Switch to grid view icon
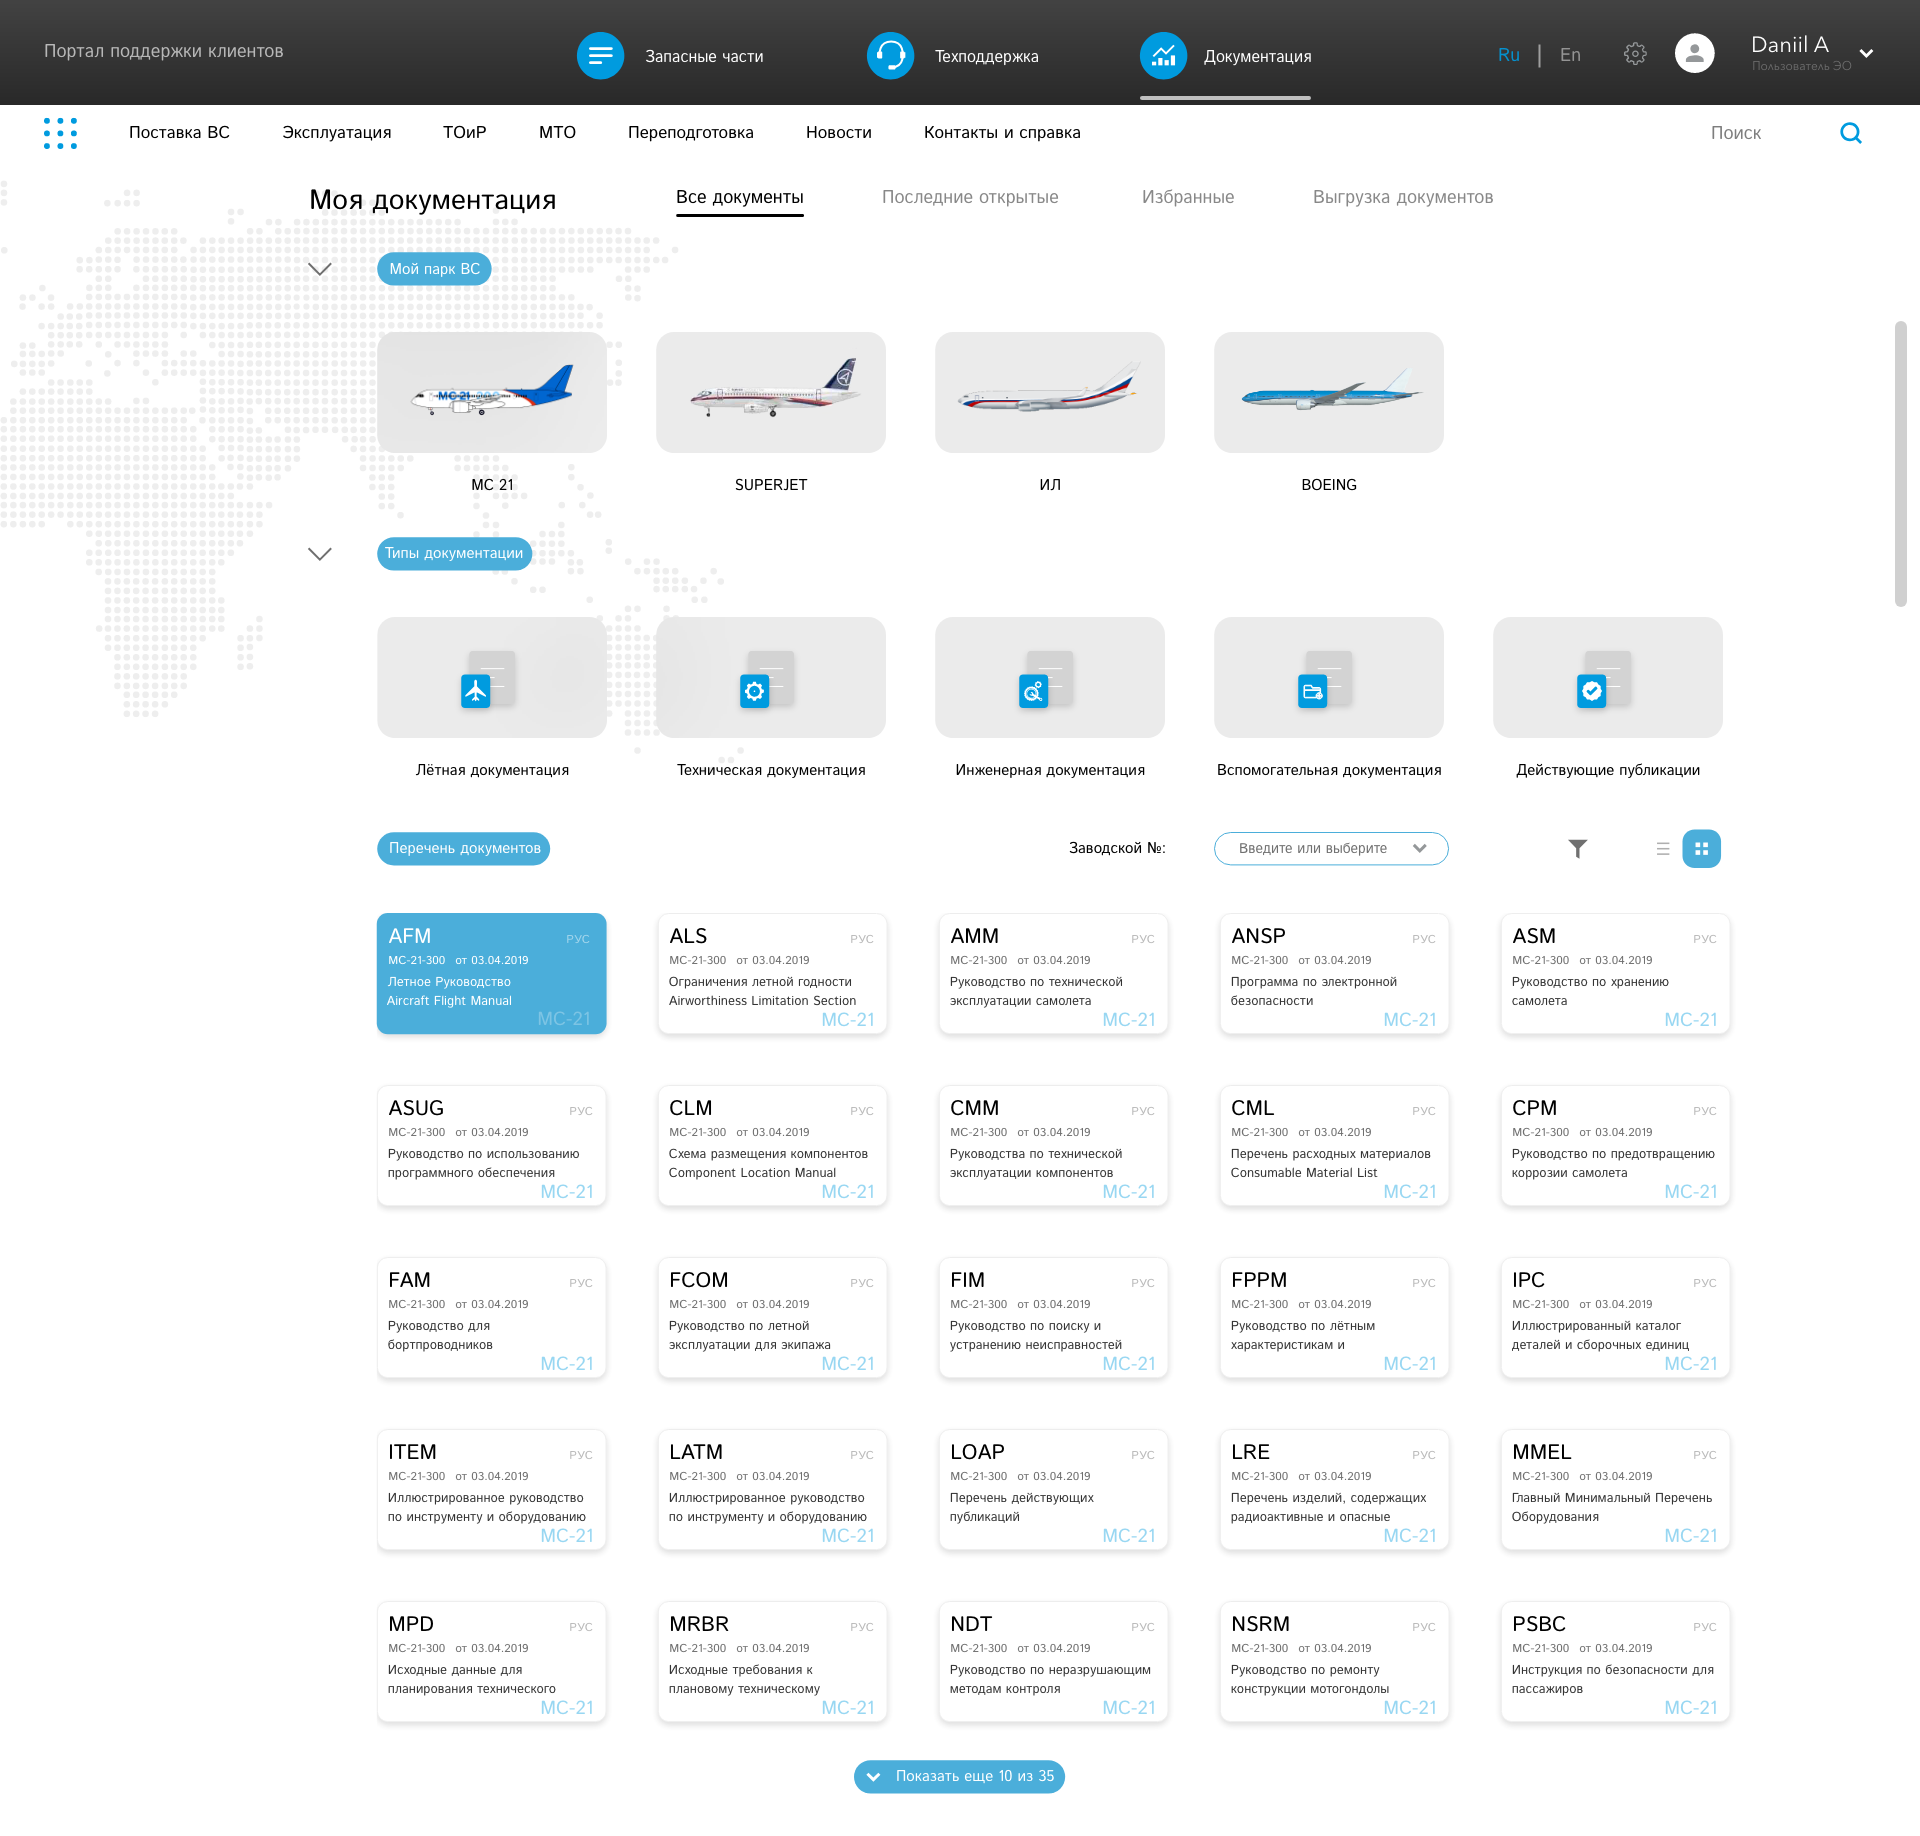The image size is (1920, 1836). [1701, 848]
